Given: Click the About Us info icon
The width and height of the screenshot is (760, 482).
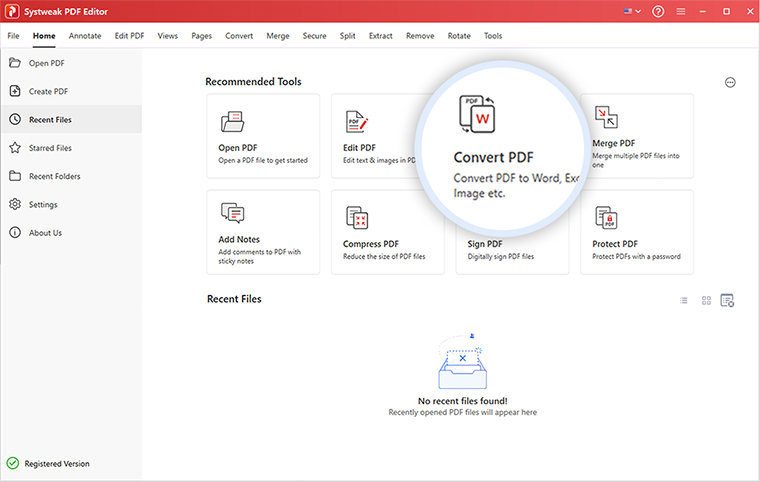Looking at the screenshot, I should tap(15, 232).
